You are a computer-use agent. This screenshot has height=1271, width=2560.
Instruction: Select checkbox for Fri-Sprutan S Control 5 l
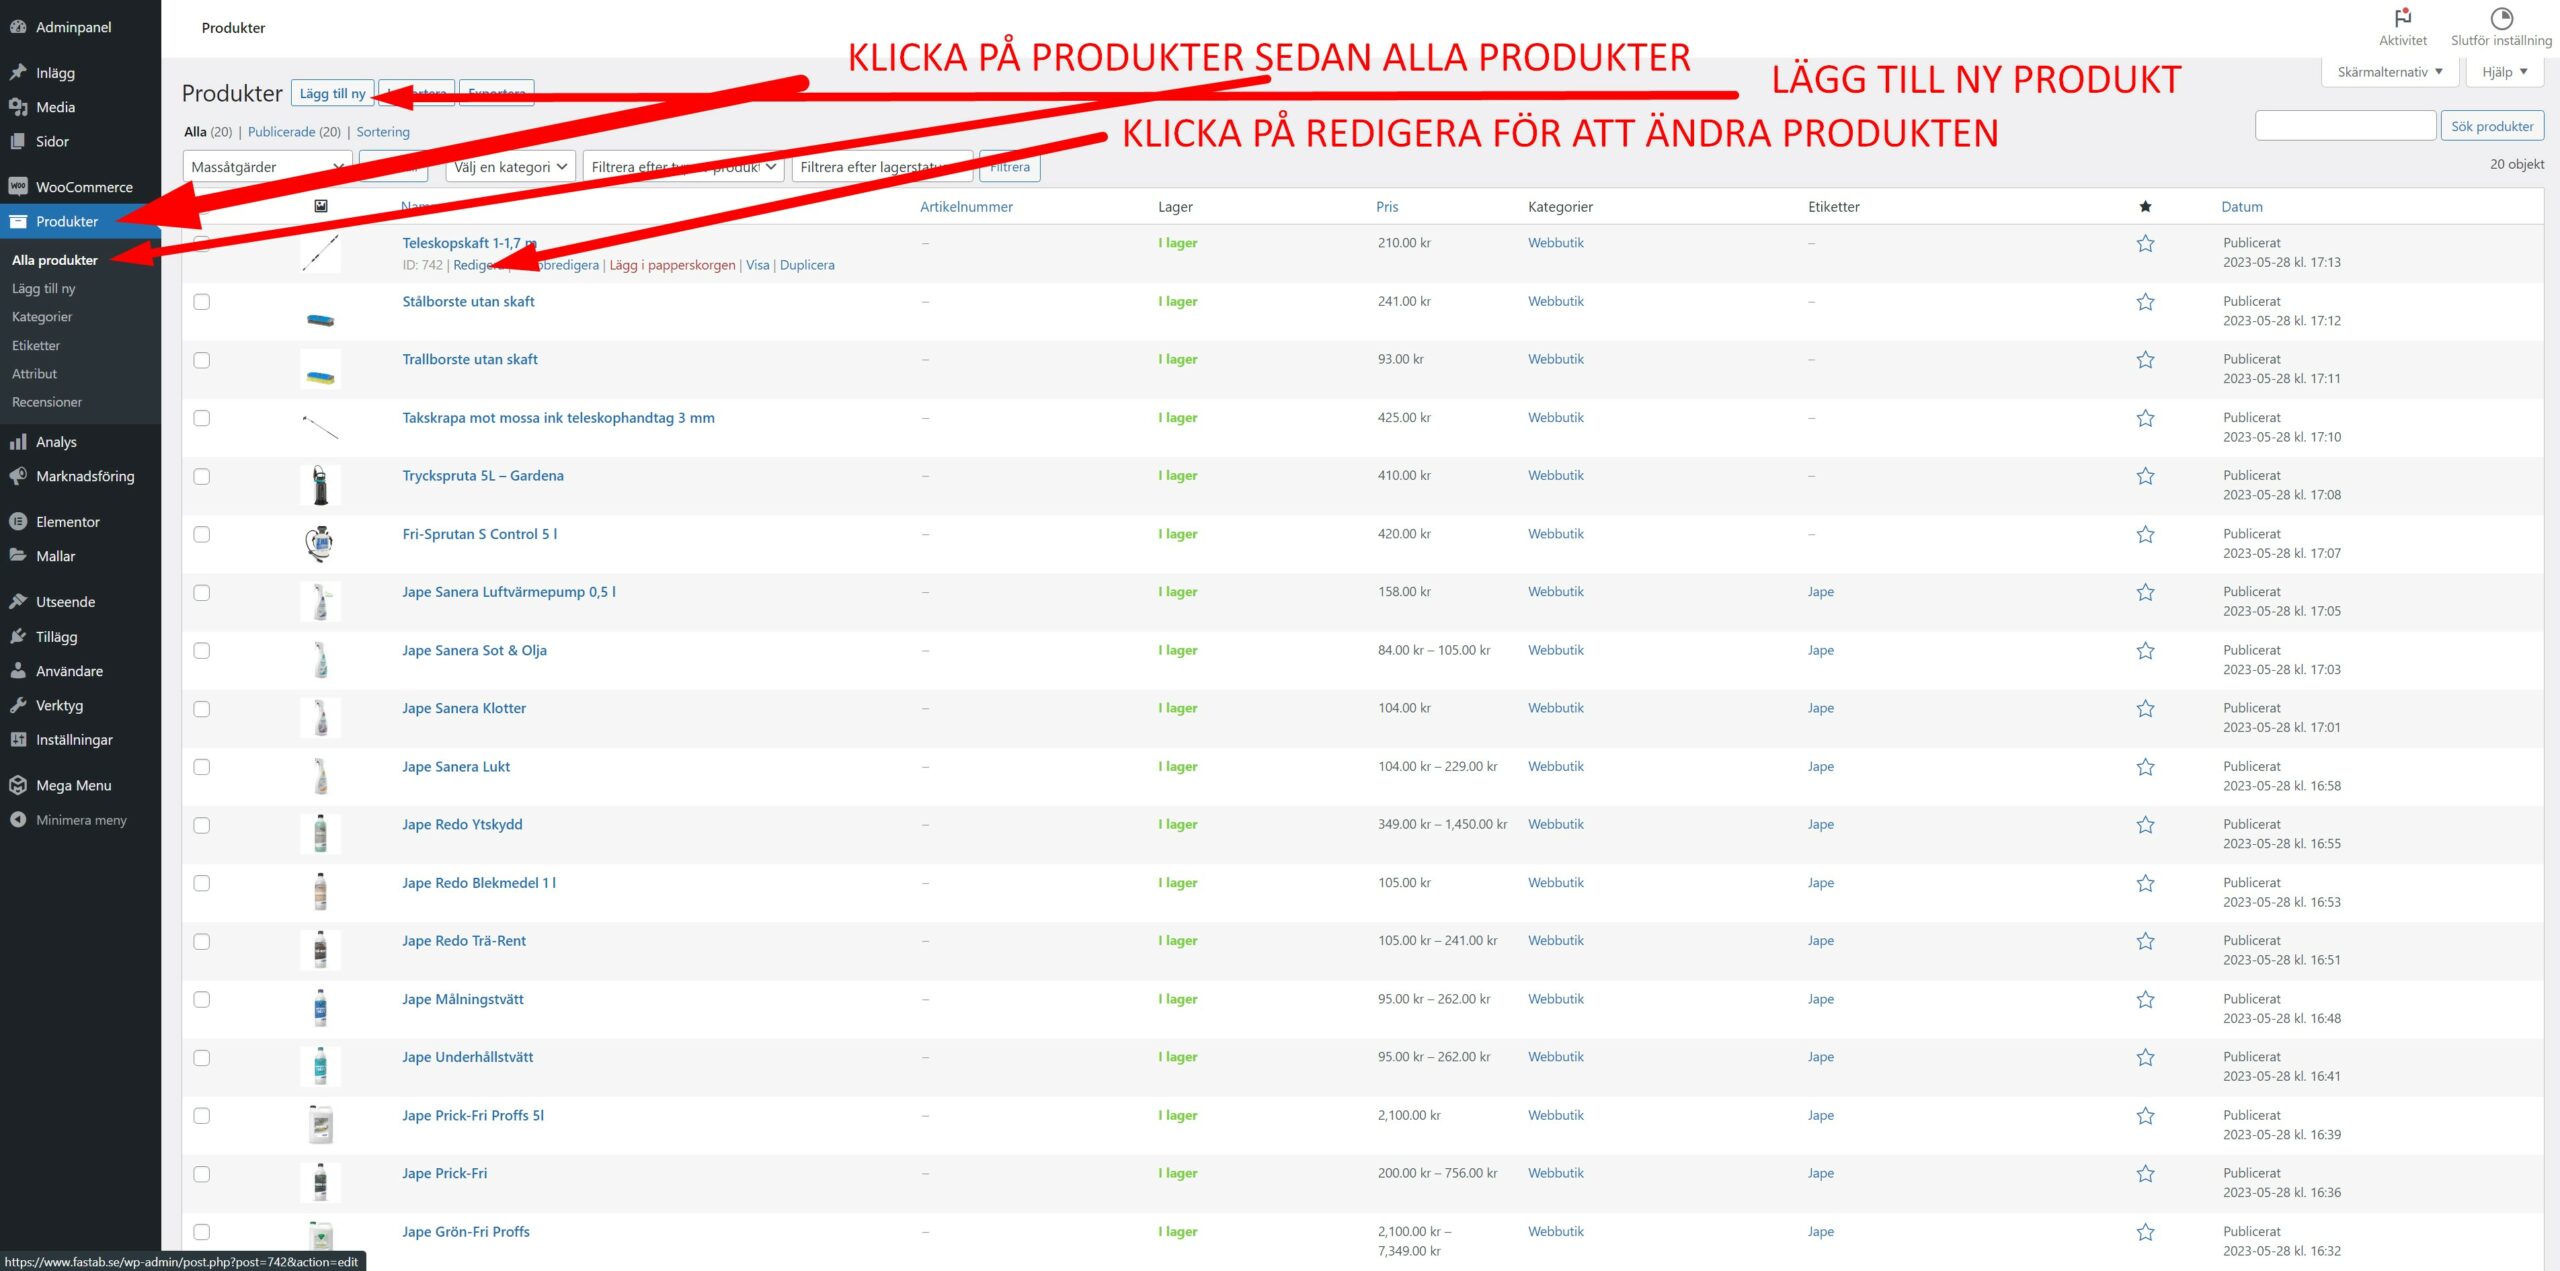pyautogui.click(x=202, y=535)
